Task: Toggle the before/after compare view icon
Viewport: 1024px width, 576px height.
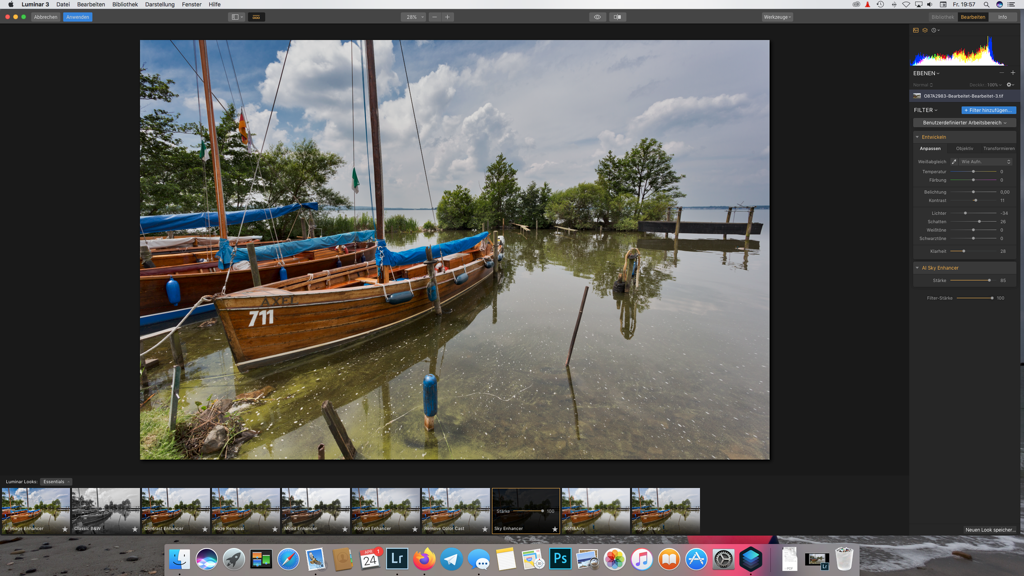Action: click(x=617, y=17)
